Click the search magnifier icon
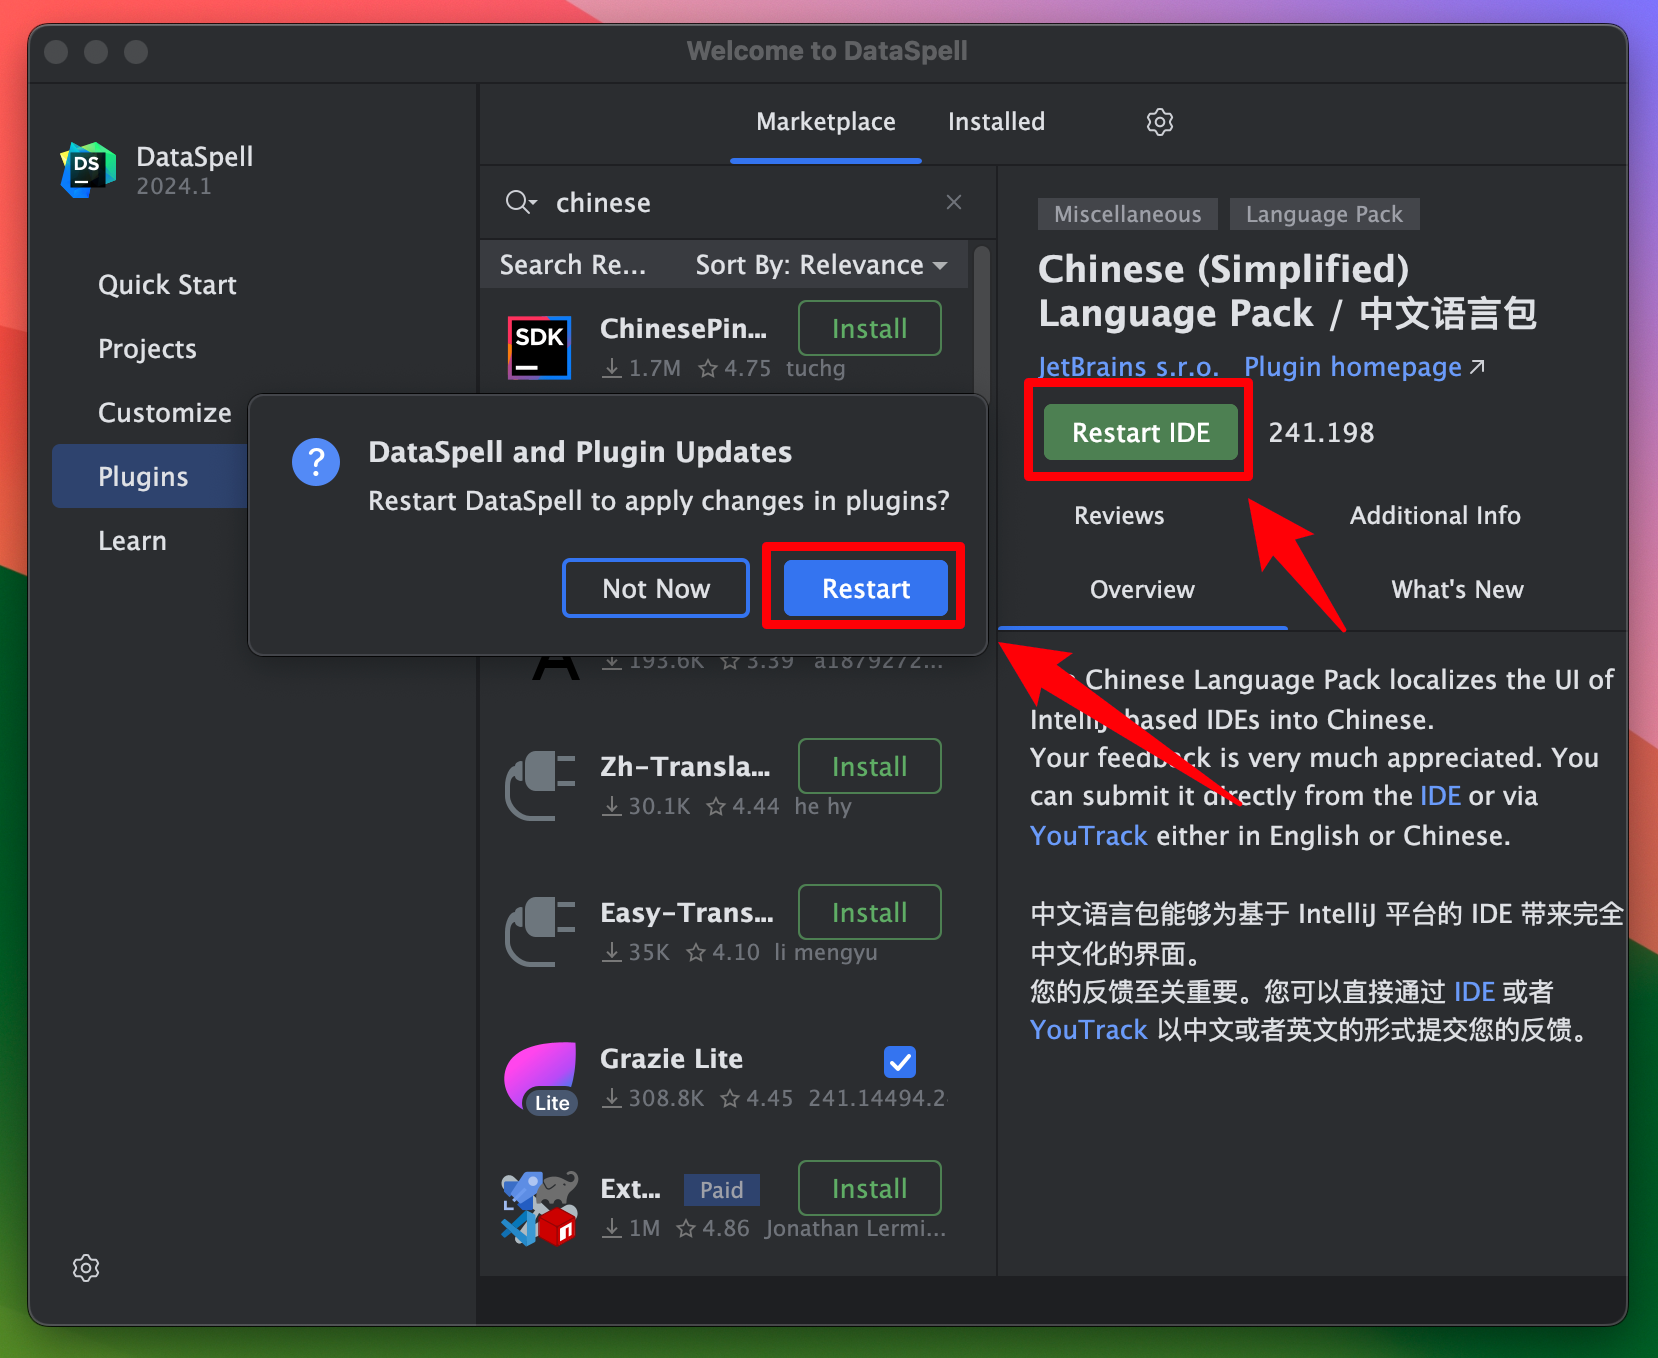Screen dimensions: 1658x1358 (x=520, y=203)
